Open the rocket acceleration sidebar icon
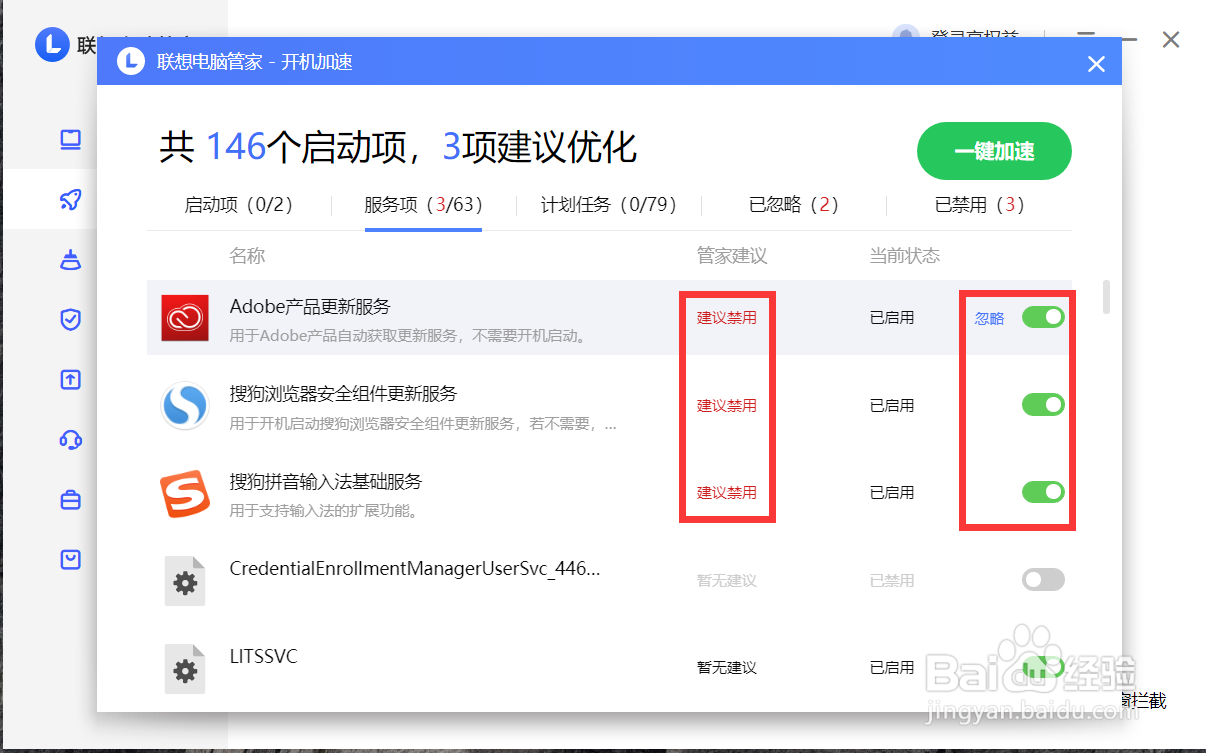Viewport: 1206px width, 753px height. (70, 200)
